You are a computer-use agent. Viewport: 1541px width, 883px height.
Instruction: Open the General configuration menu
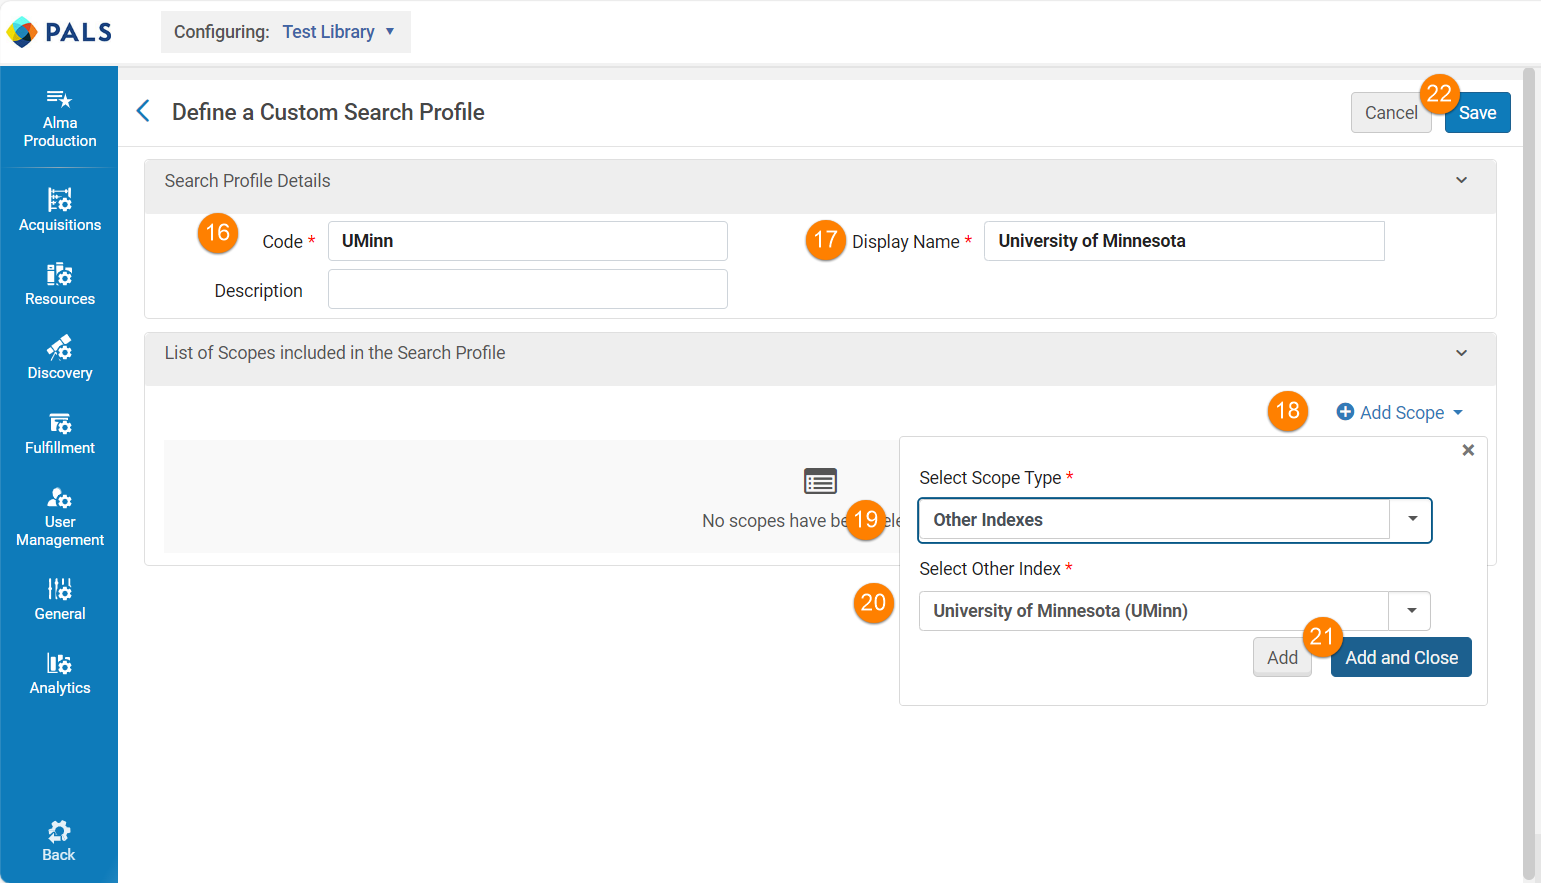tap(59, 599)
